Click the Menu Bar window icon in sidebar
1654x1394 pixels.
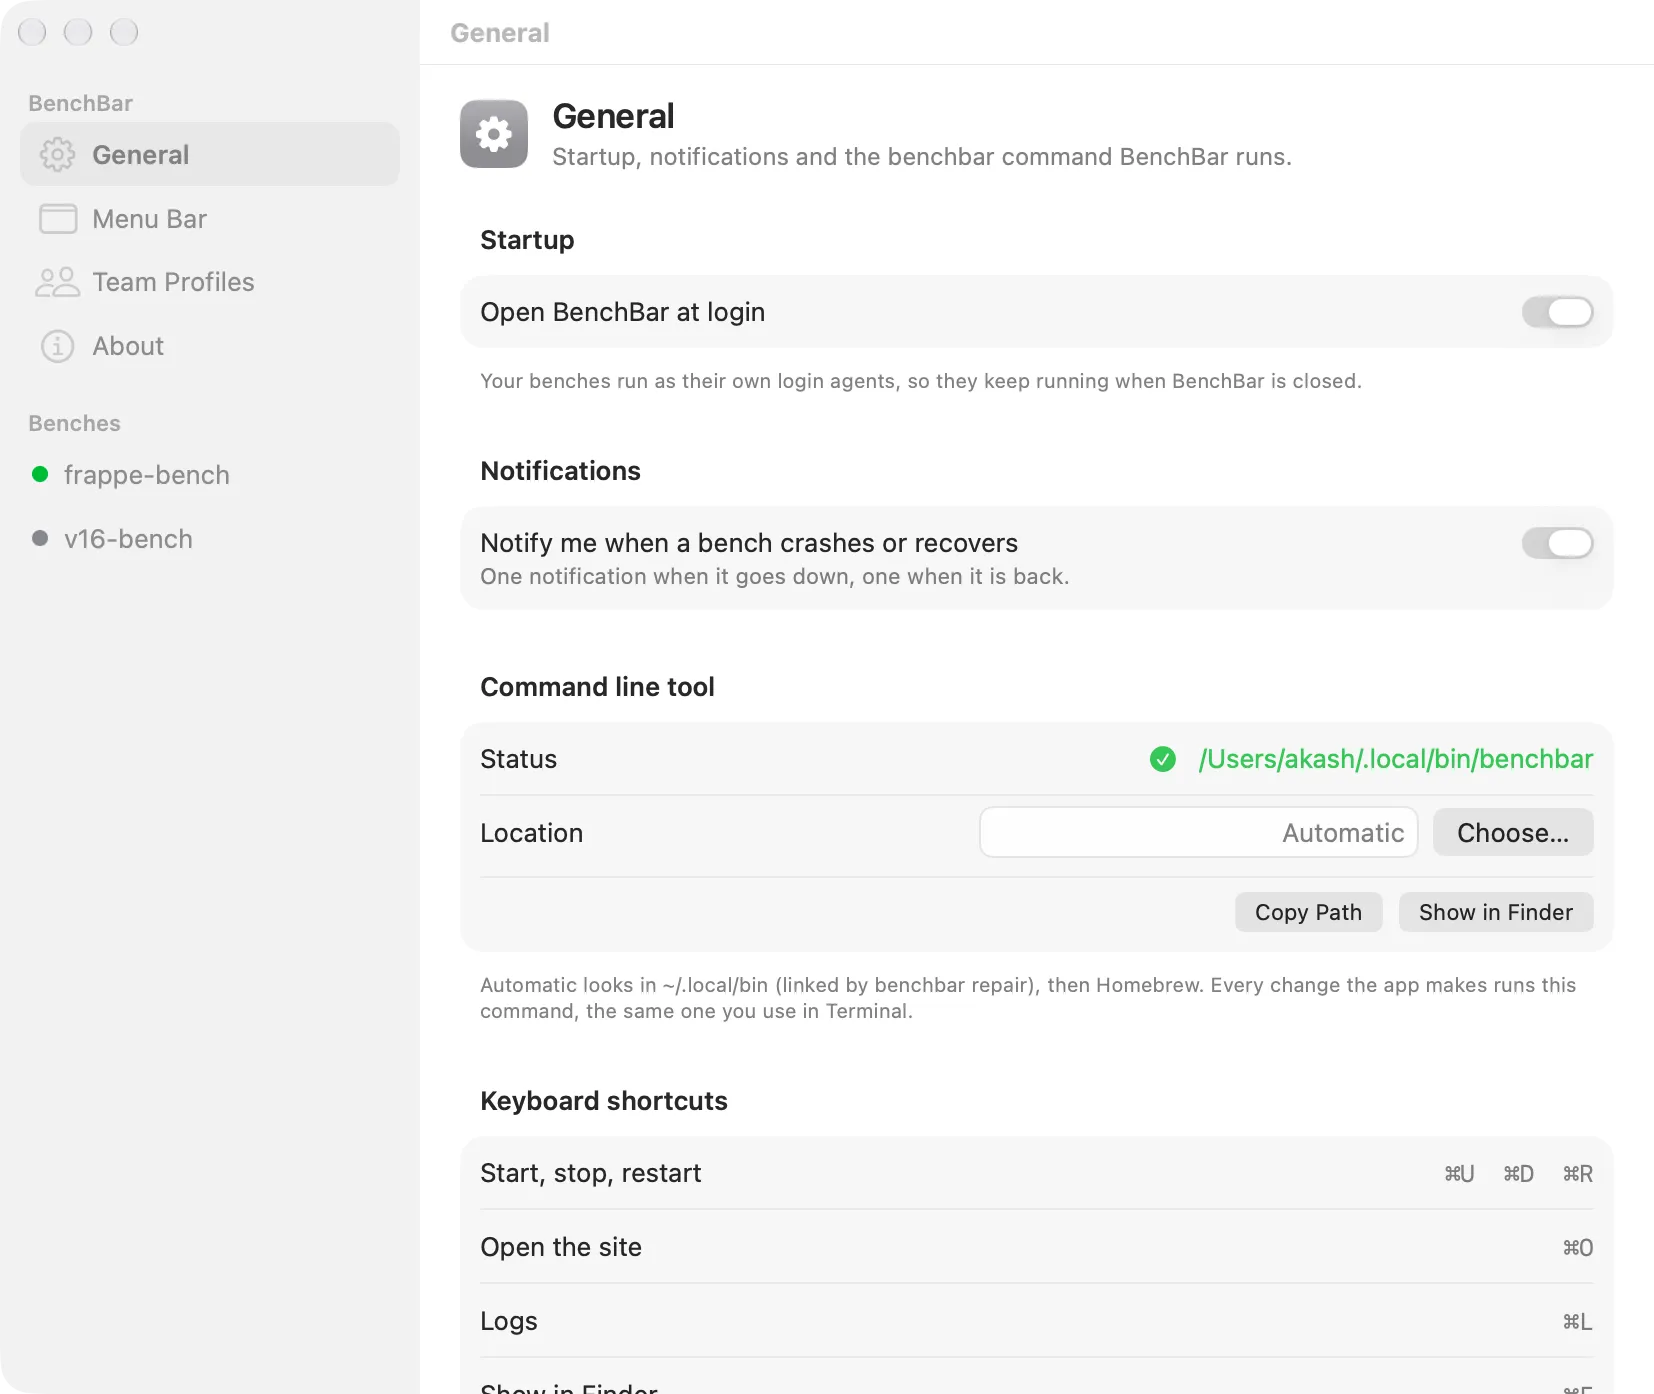(x=57, y=219)
